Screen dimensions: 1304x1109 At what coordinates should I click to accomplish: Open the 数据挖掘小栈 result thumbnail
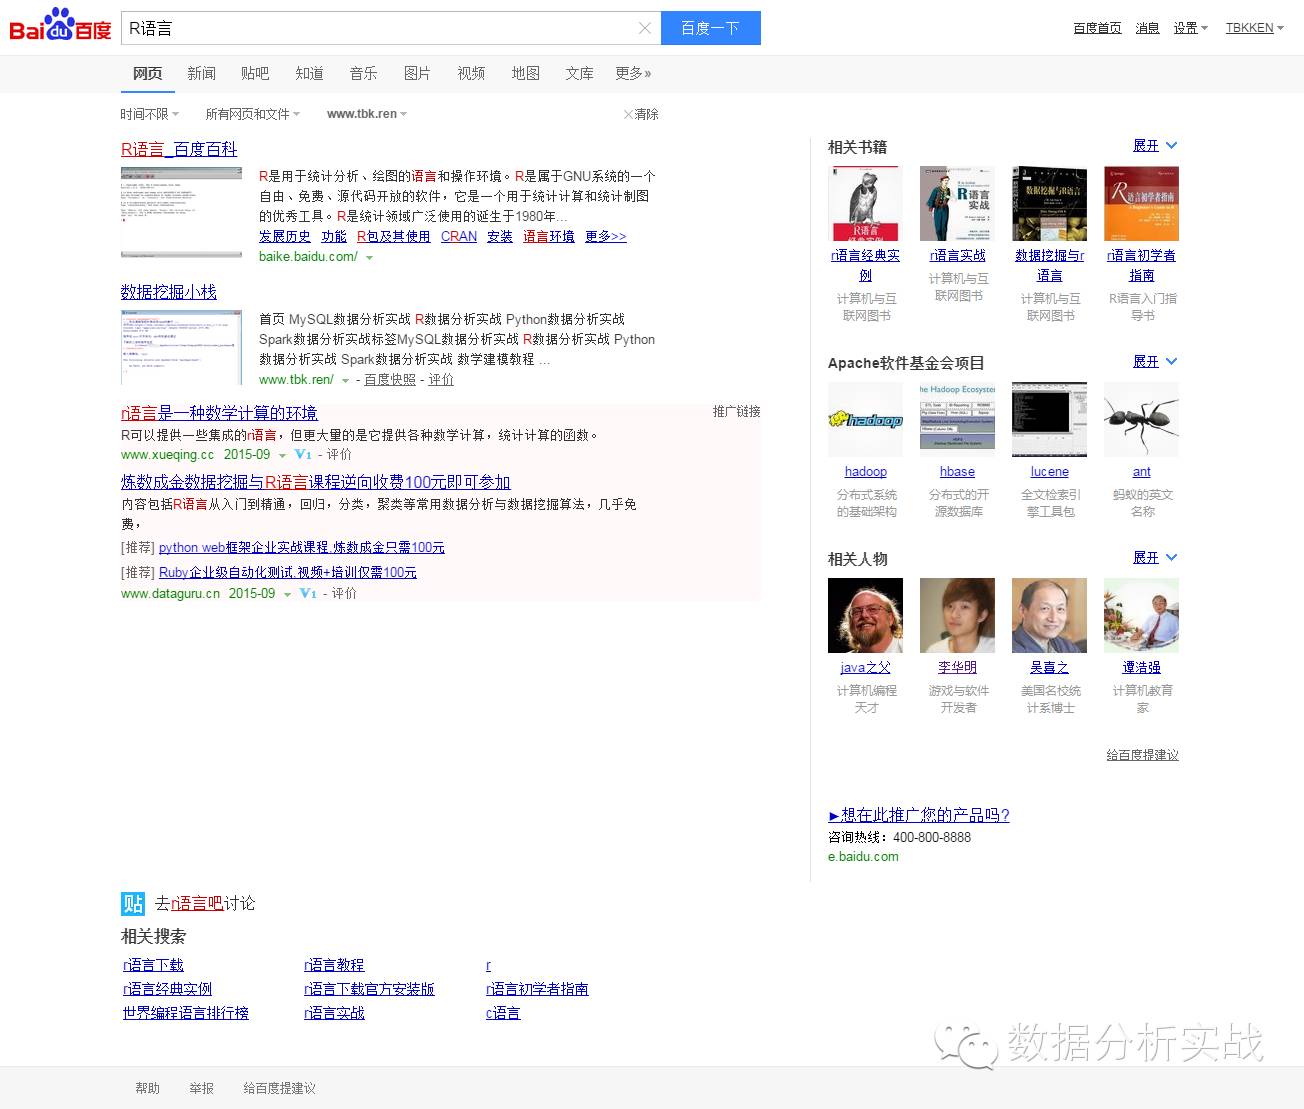tap(181, 347)
